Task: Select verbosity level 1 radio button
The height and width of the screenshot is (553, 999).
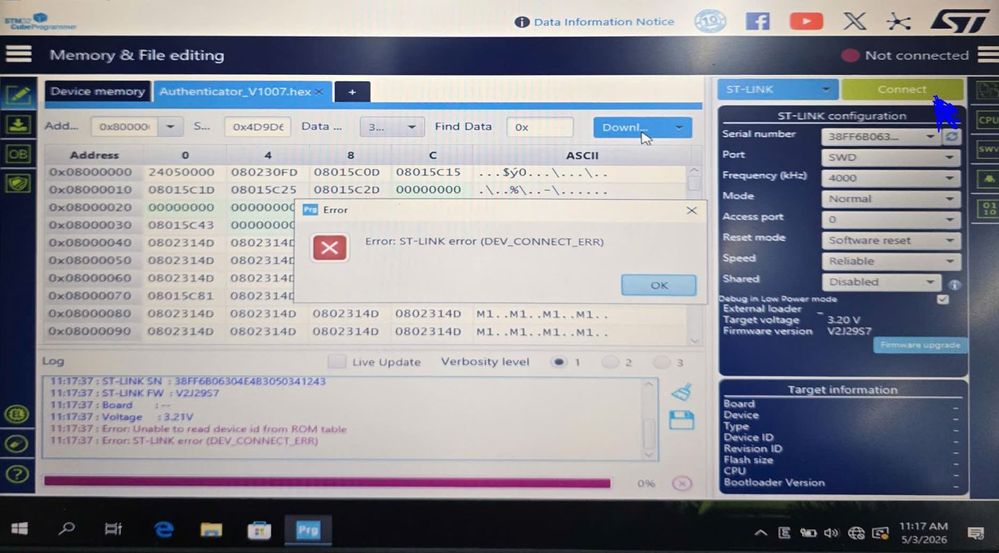Action: tap(559, 362)
